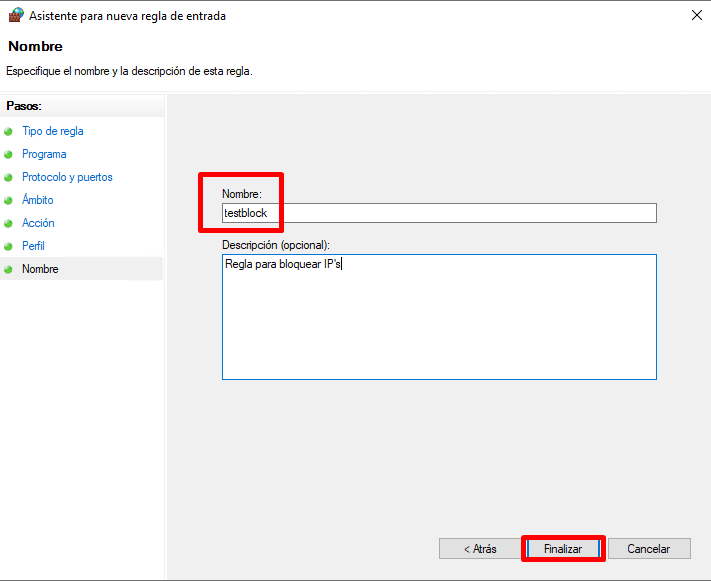Jump to Protocolo y puertos step

67,177
